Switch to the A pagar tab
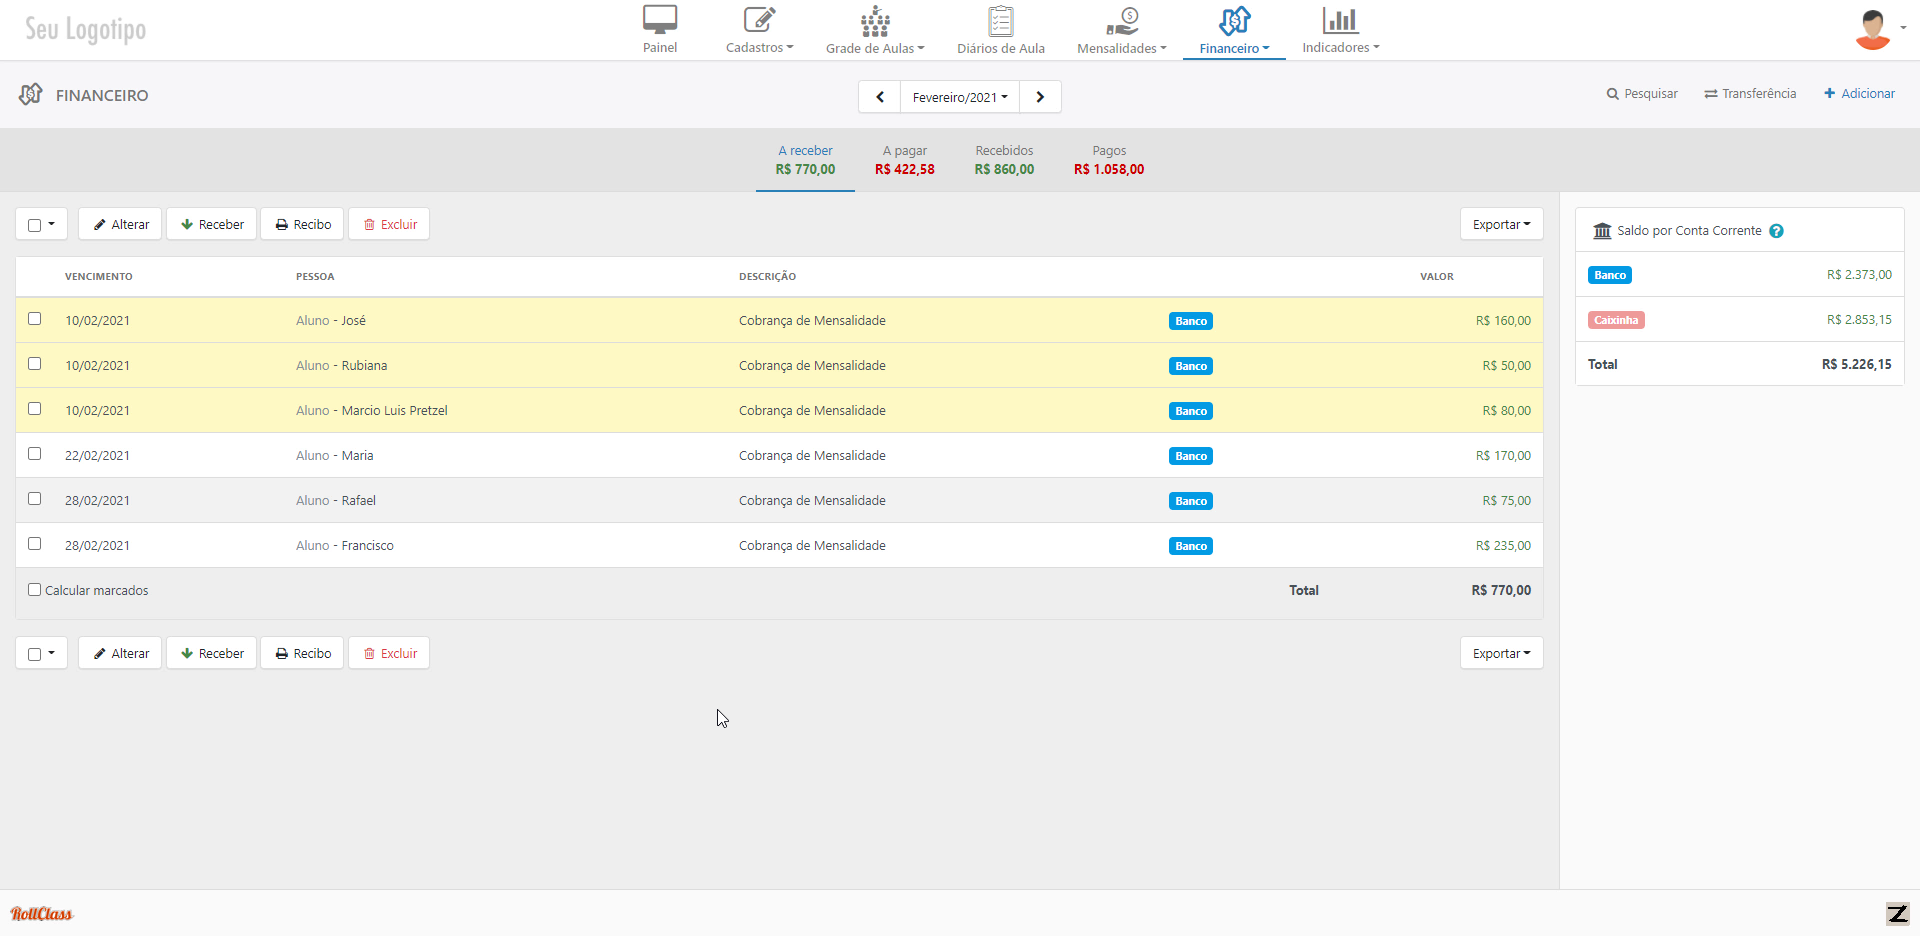 [x=904, y=160]
